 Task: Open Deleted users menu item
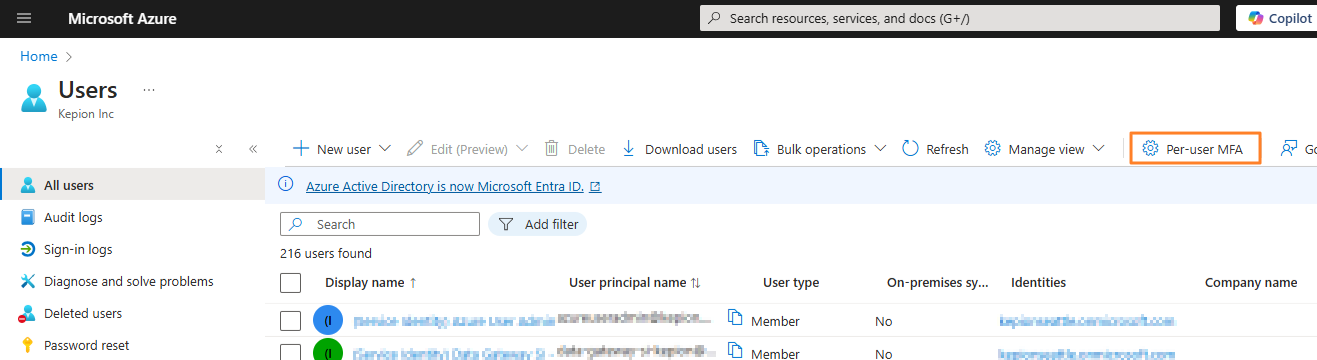[x=83, y=313]
